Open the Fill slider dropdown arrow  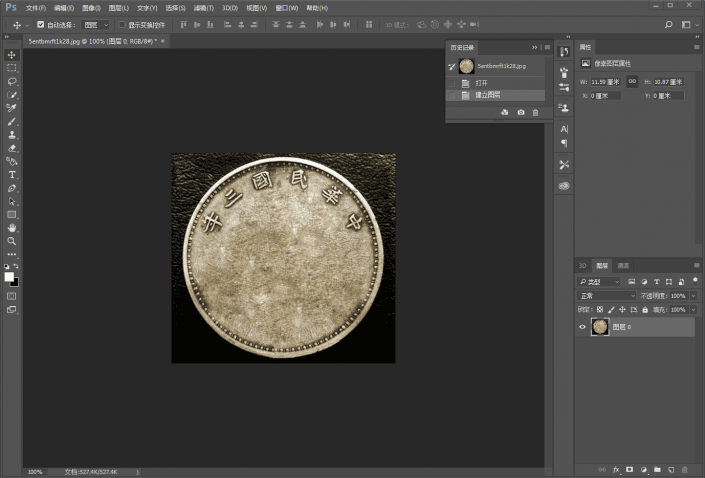tap(693, 309)
